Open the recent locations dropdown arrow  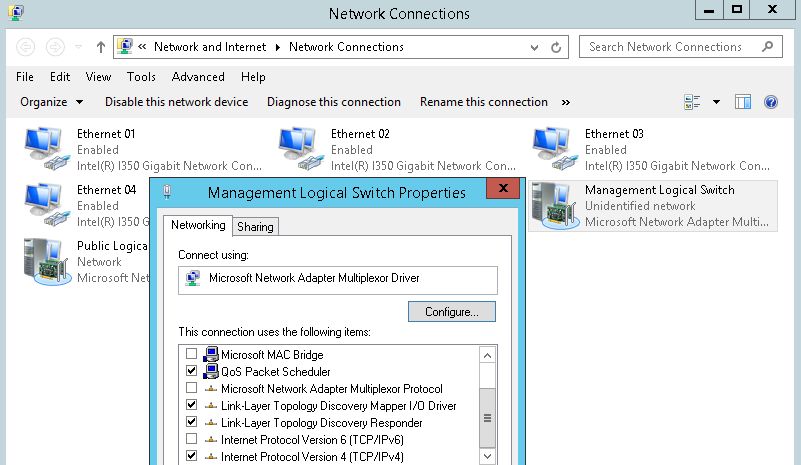click(79, 47)
